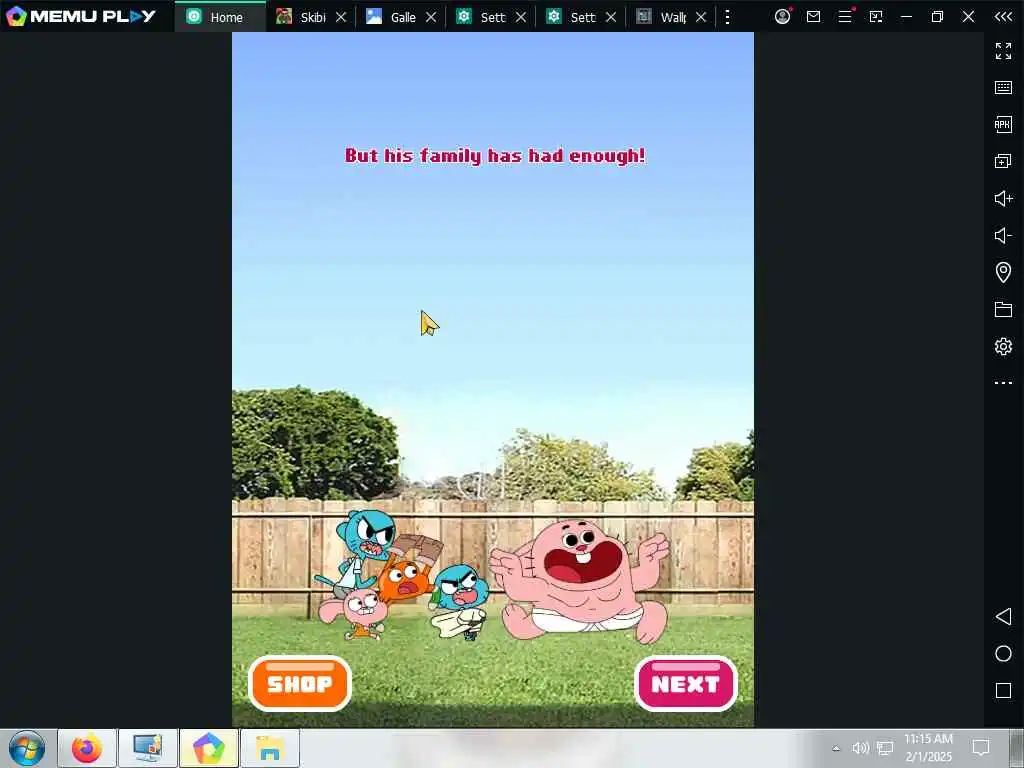Open the MEmu account profile icon
The image size is (1024, 768).
[782, 16]
